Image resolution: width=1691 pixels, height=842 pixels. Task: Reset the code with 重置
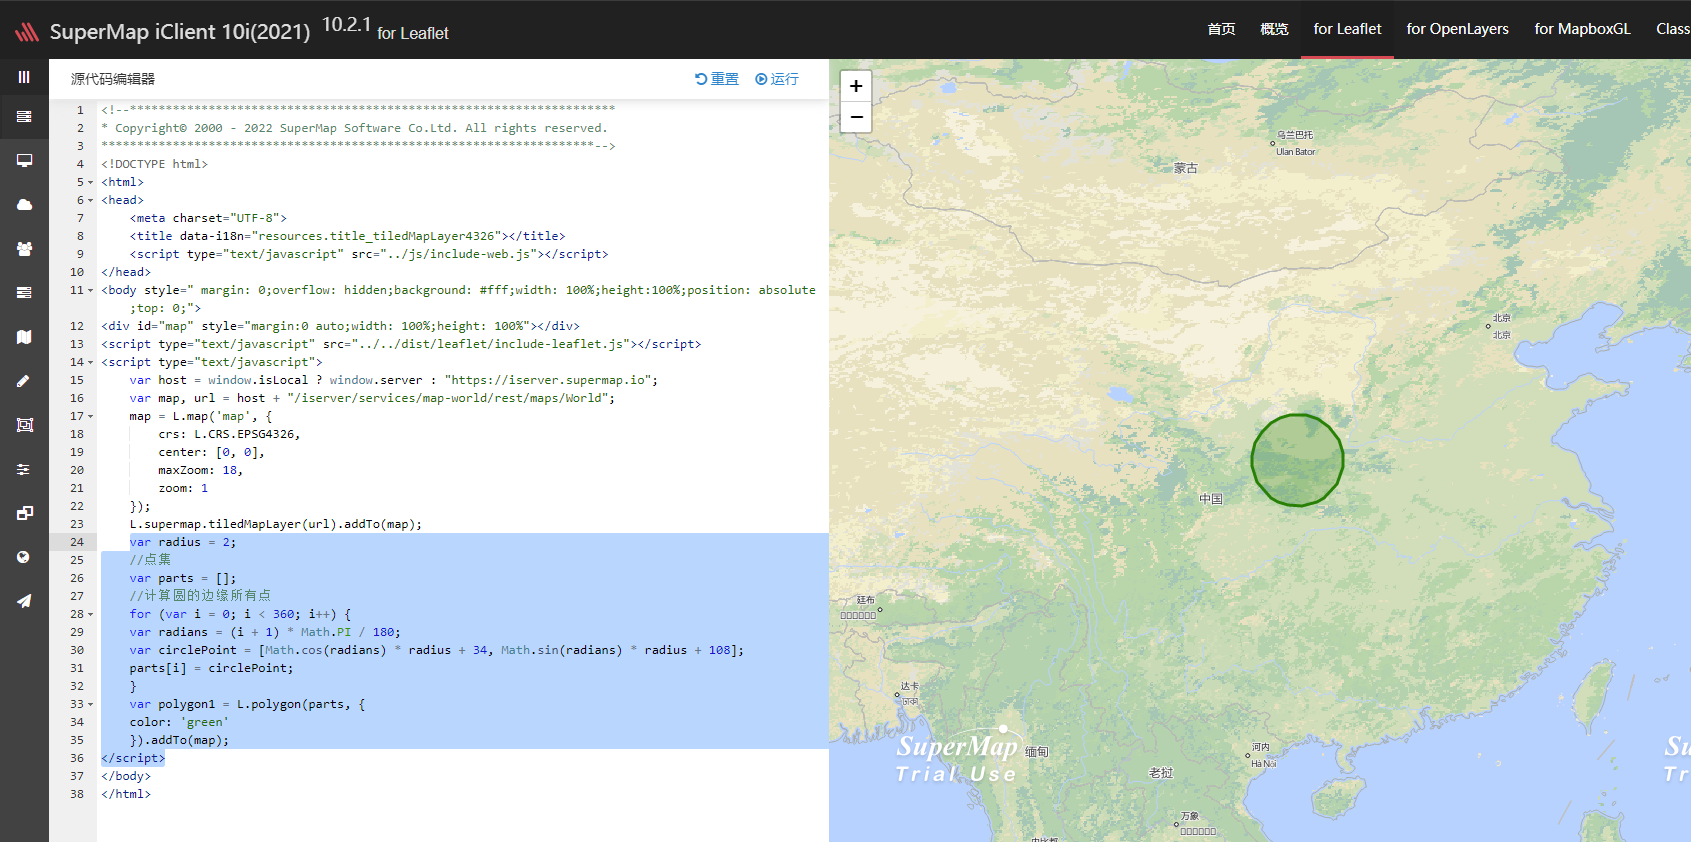tap(717, 79)
